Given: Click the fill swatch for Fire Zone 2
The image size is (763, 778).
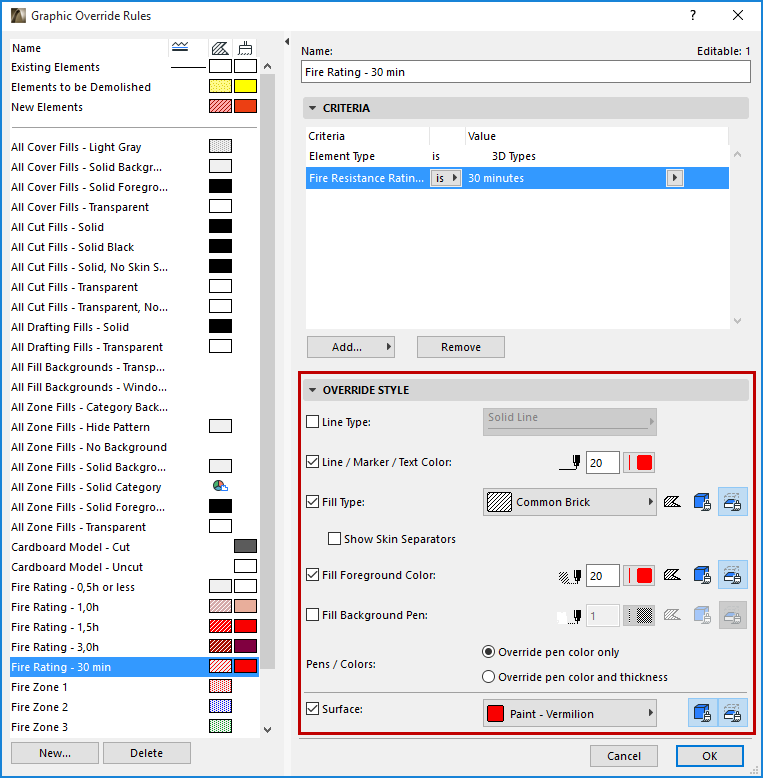Looking at the screenshot, I should (220, 706).
